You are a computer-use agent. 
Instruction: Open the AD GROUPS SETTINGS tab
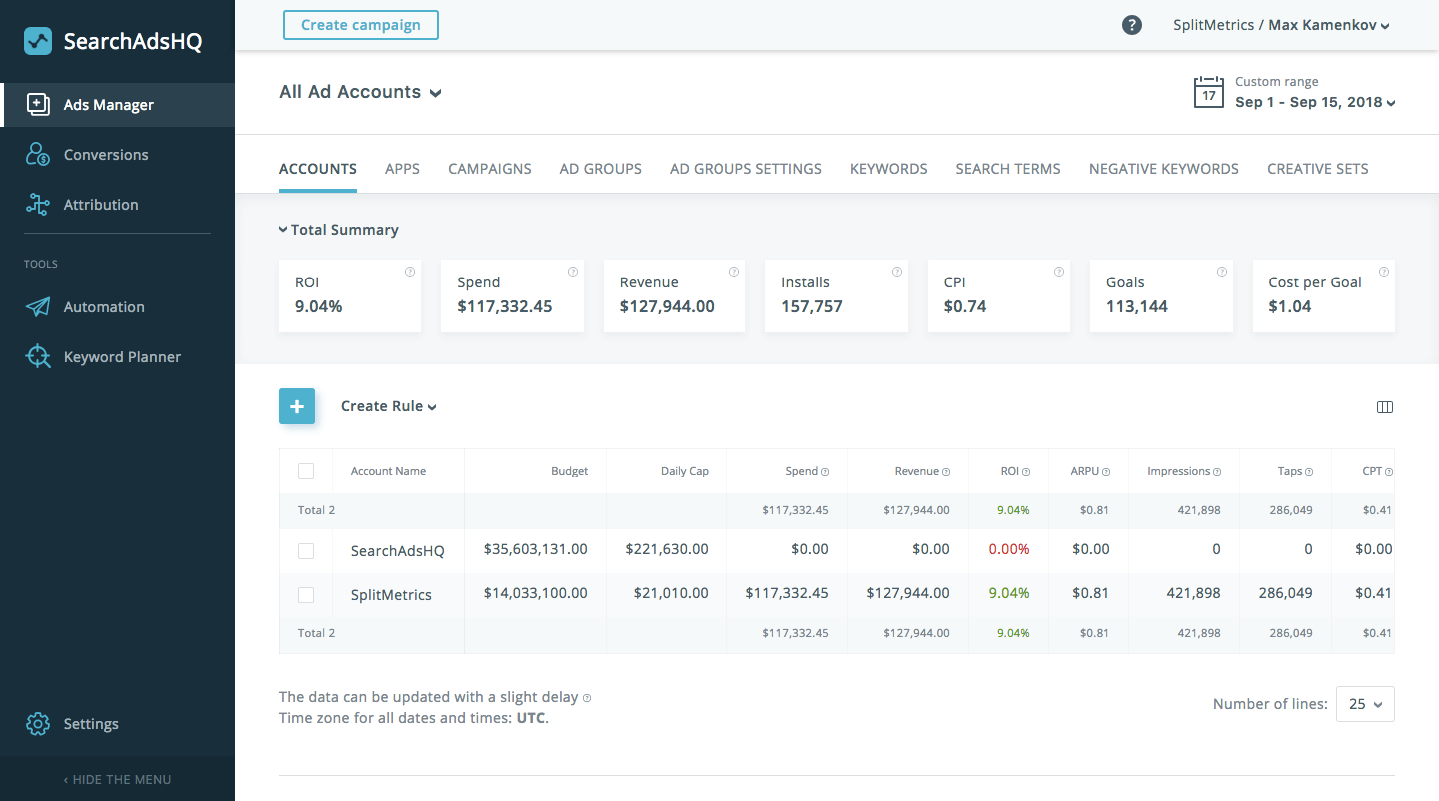coord(746,169)
